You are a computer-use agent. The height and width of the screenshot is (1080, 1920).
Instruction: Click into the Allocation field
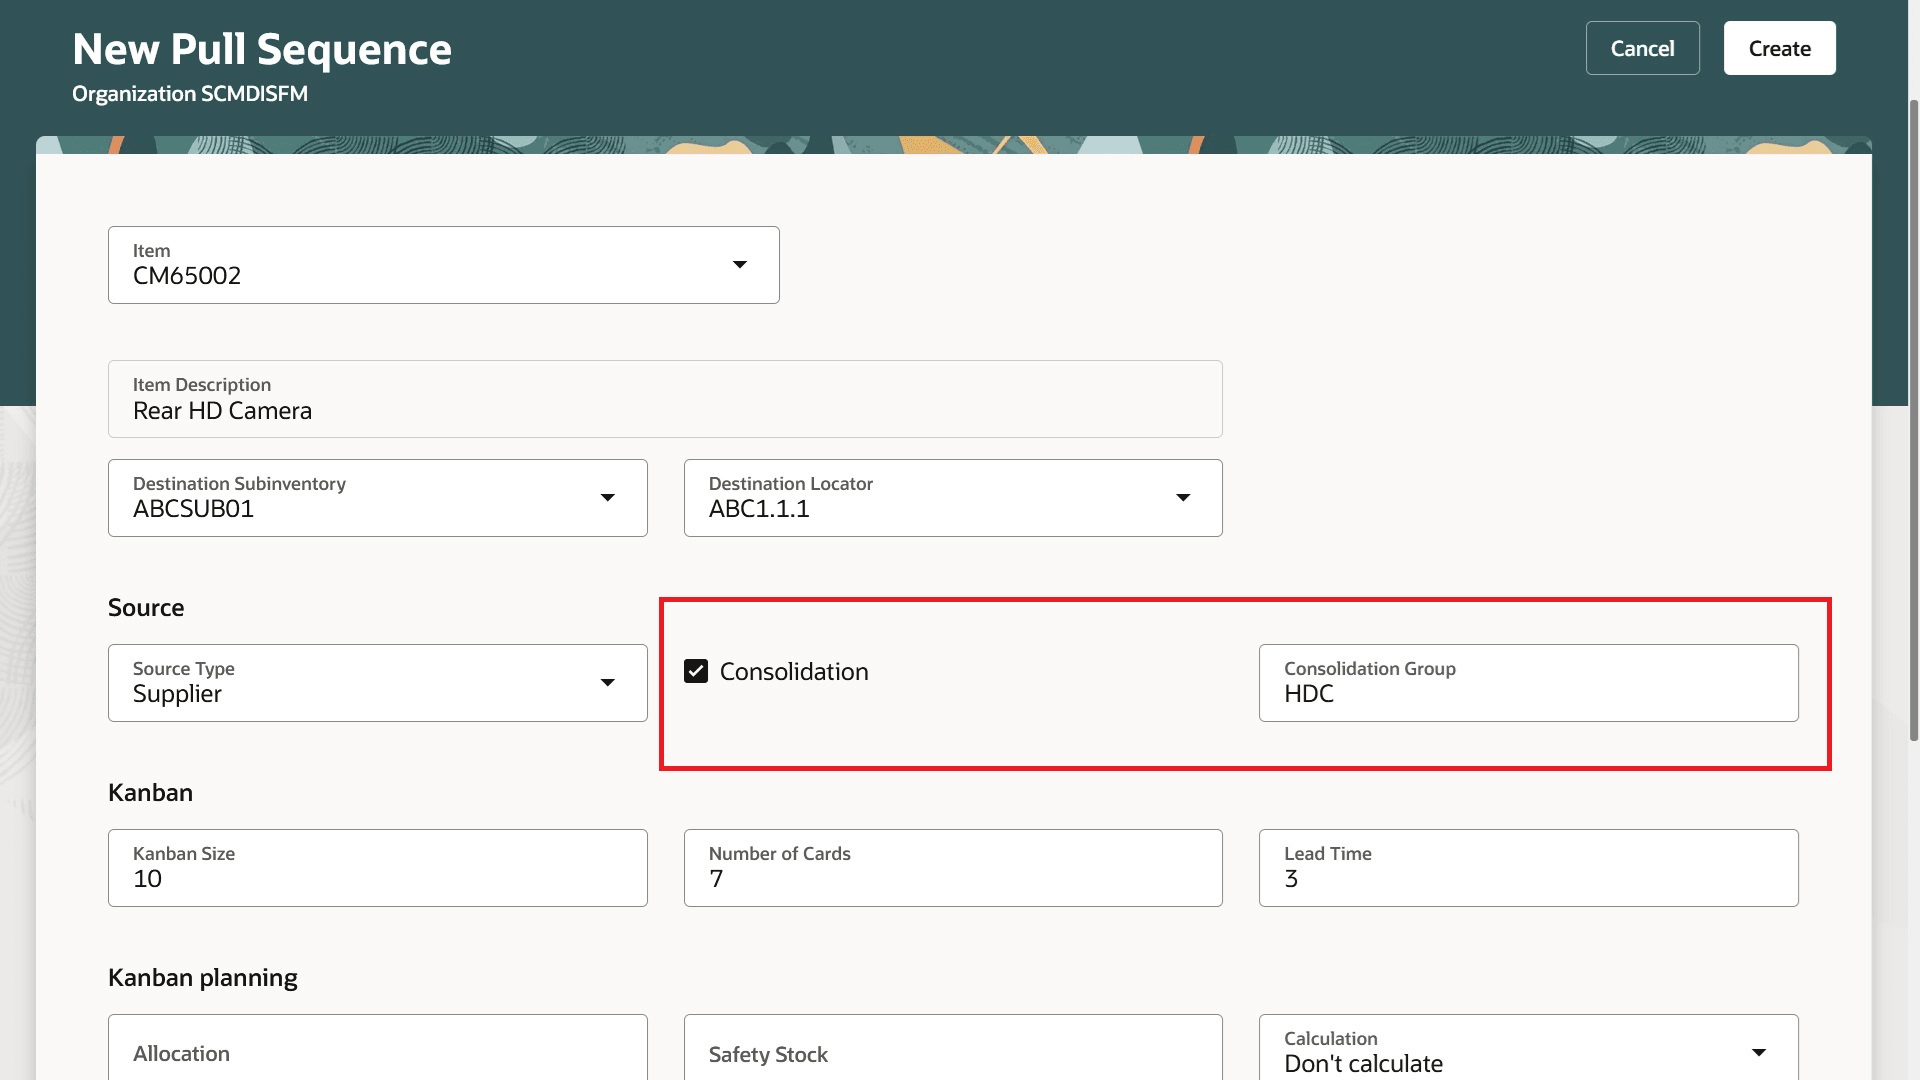(378, 1048)
